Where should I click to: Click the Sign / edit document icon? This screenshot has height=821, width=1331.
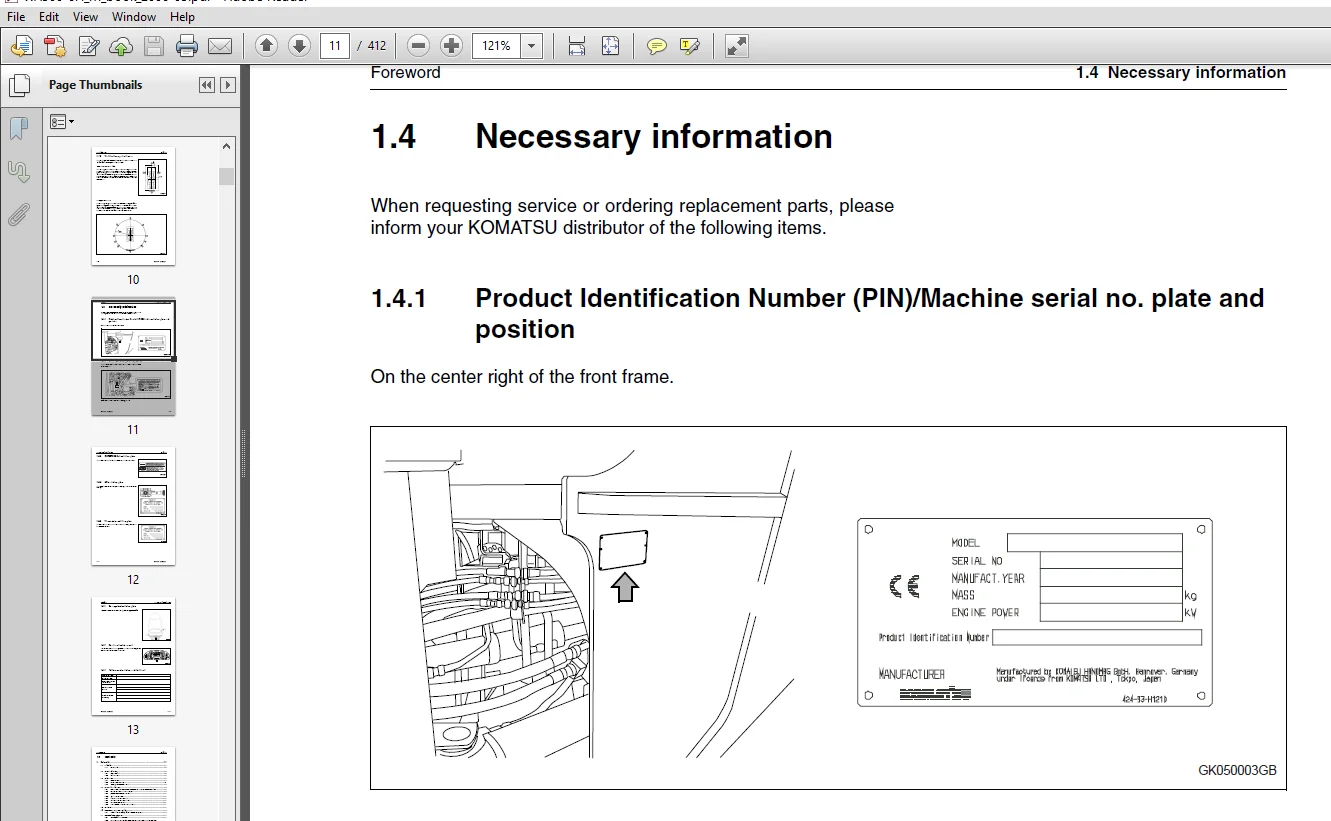coord(88,46)
